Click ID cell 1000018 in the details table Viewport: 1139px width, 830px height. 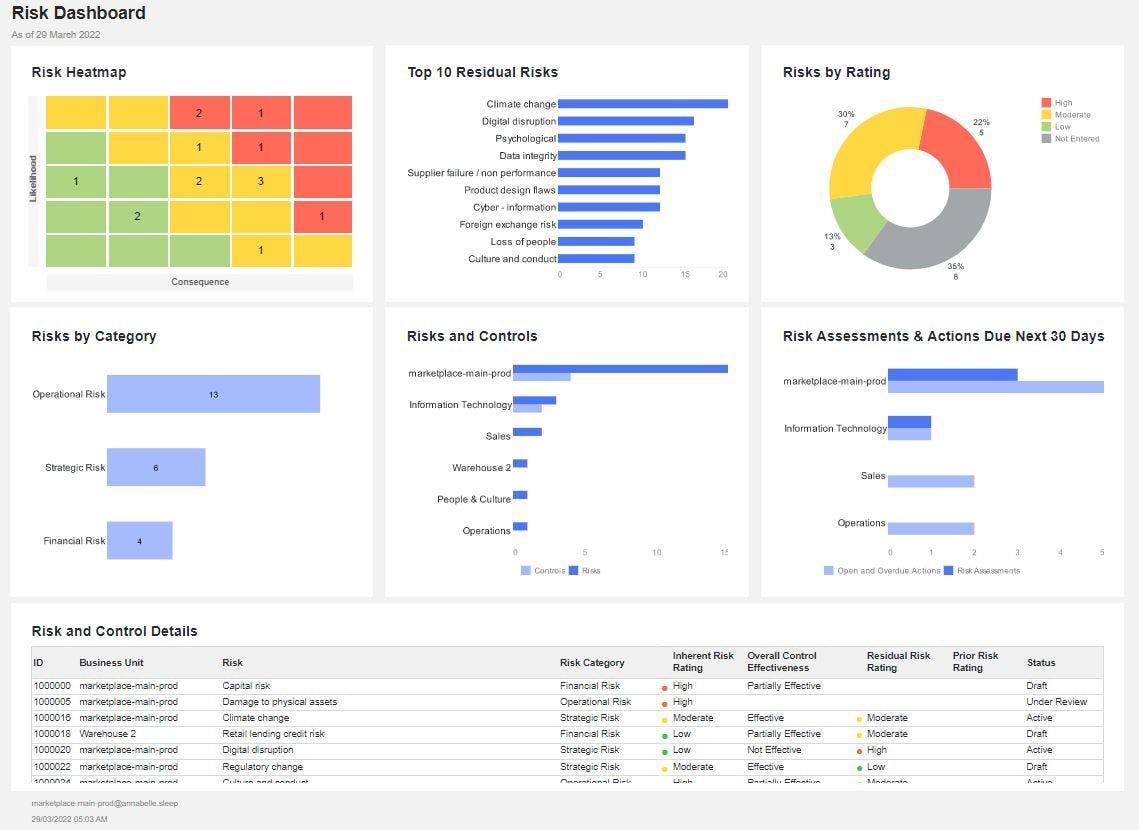coord(52,733)
